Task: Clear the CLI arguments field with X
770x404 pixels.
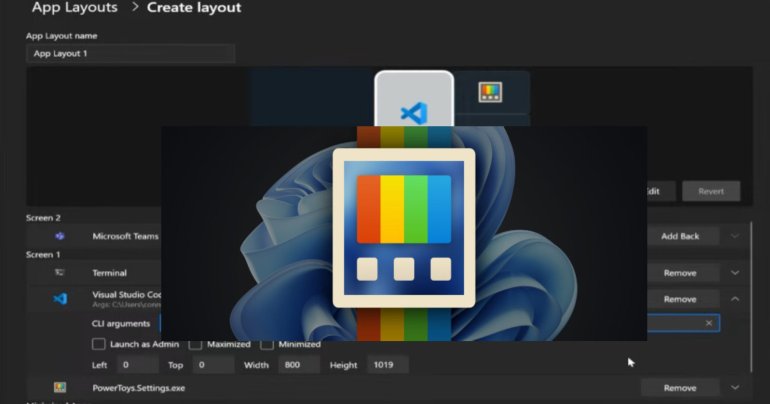Action: (709, 323)
